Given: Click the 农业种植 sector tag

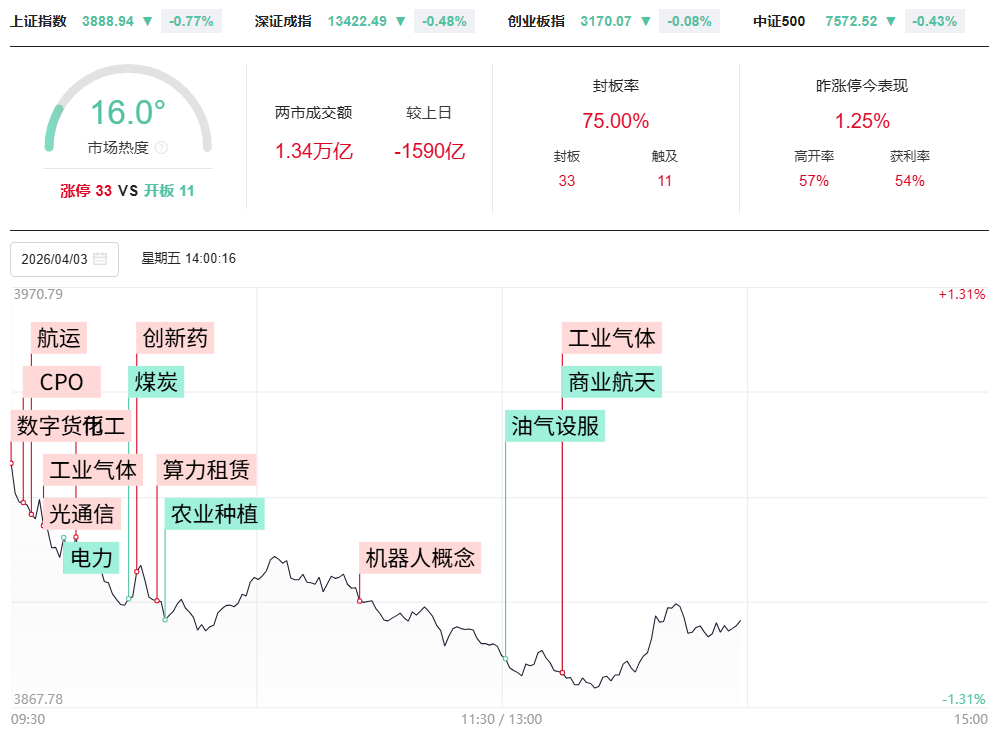Looking at the screenshot, I should click(214, 514).
